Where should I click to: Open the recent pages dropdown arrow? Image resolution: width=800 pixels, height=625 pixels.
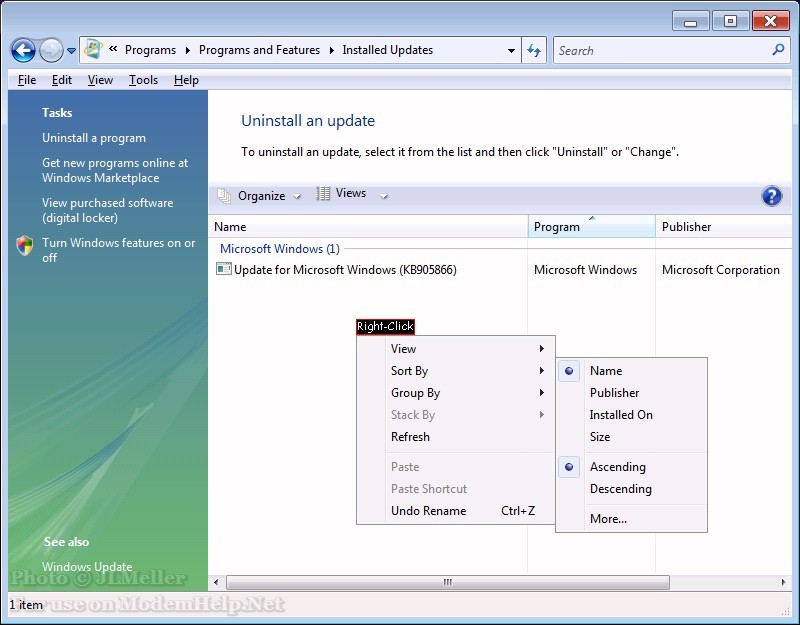(71, 51)
